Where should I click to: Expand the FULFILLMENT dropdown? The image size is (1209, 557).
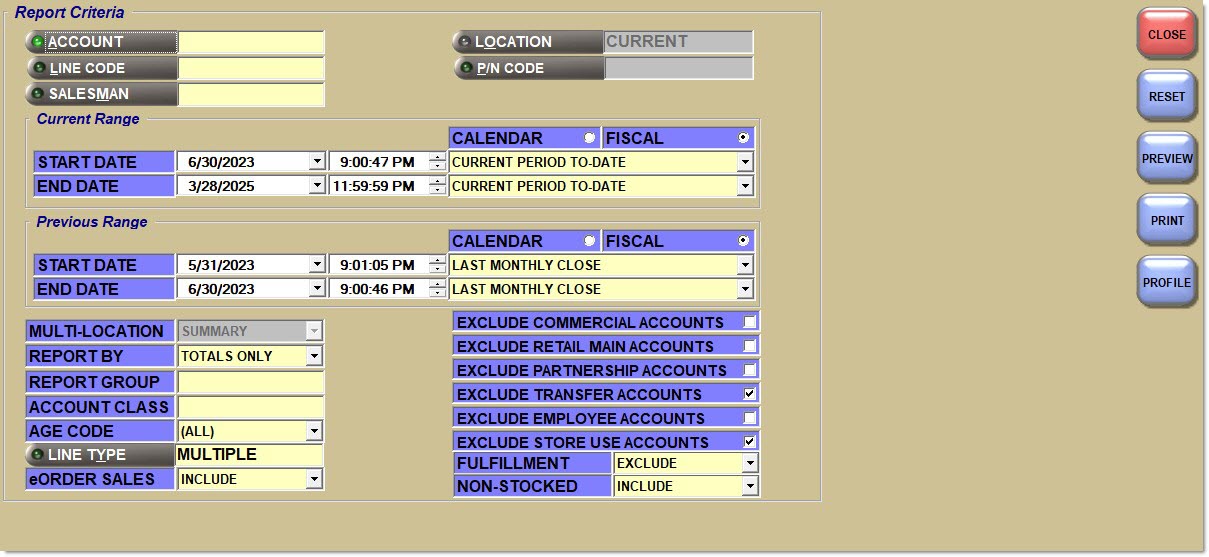coord(749,463)
